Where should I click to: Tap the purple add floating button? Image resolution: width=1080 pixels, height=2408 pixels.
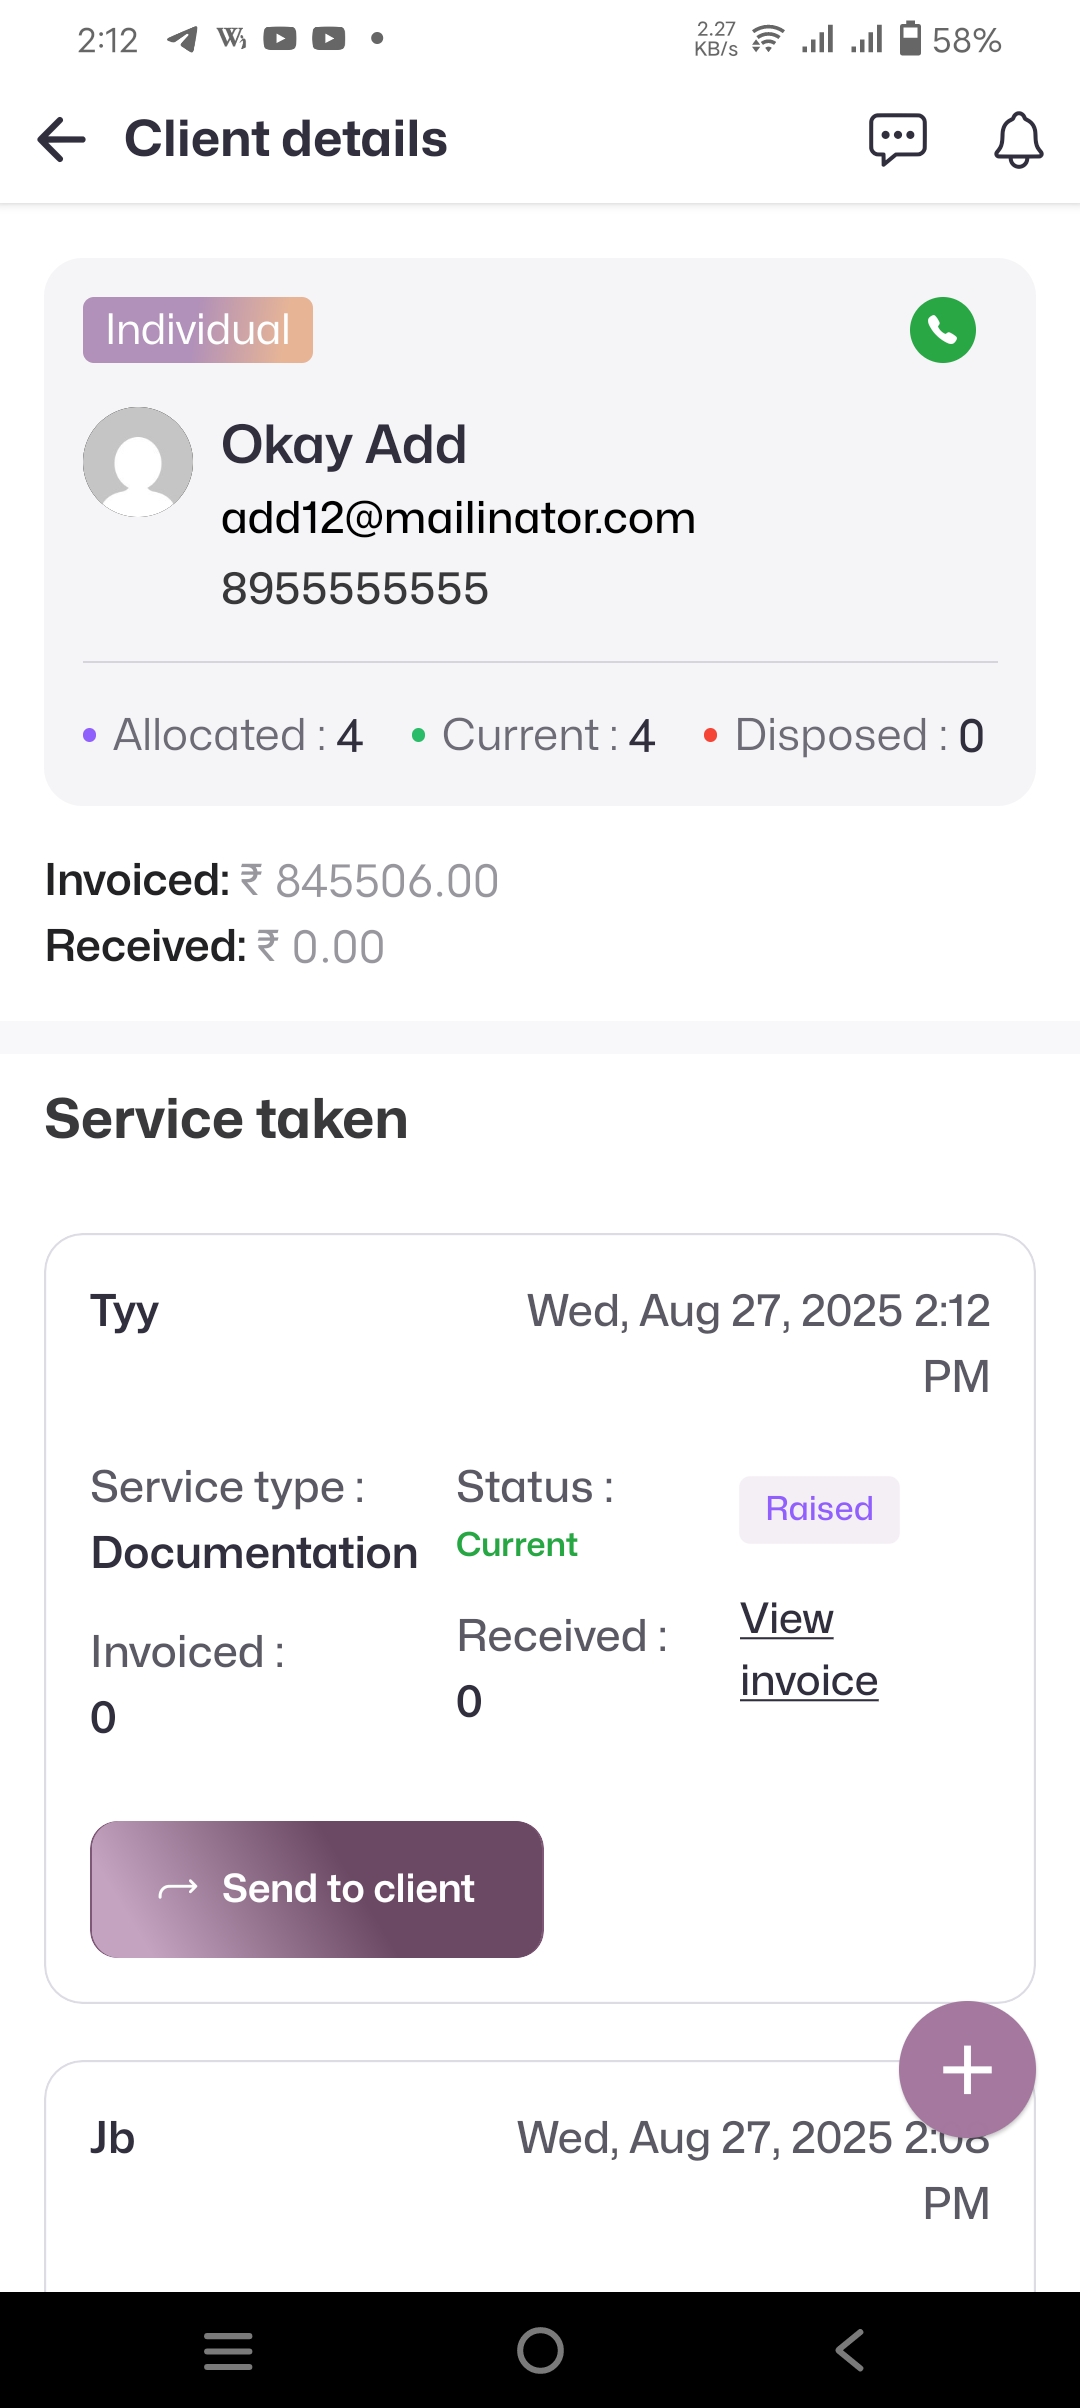click(966, 2069)
